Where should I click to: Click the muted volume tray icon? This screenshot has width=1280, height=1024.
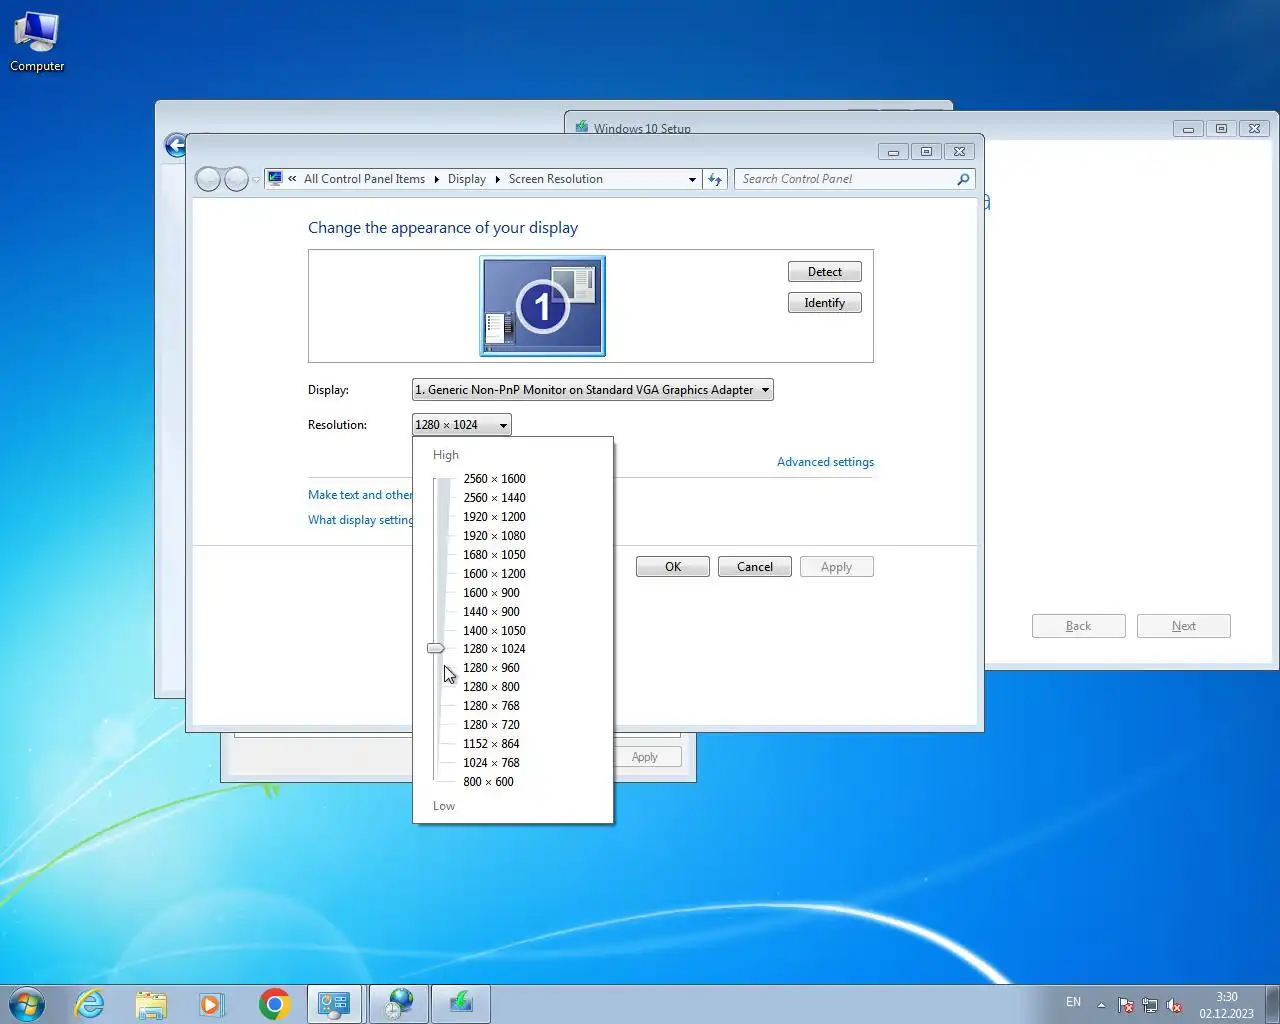point(1174,1005)
